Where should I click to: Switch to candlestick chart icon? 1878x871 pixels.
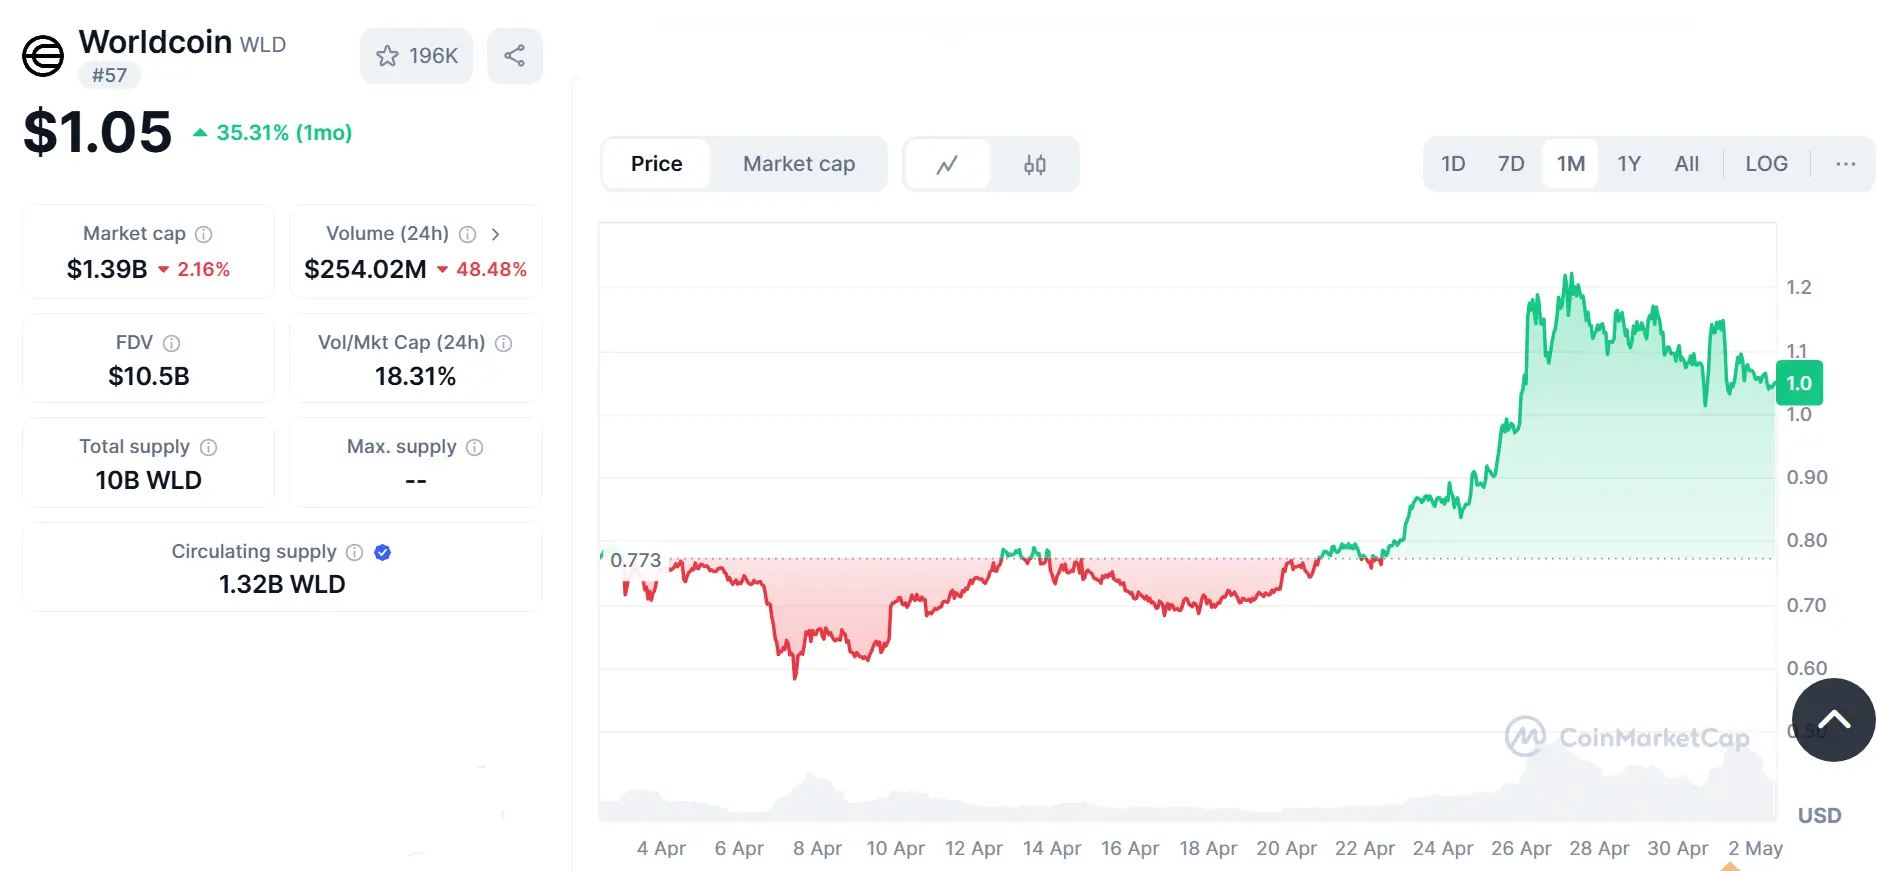[1035, 164]
